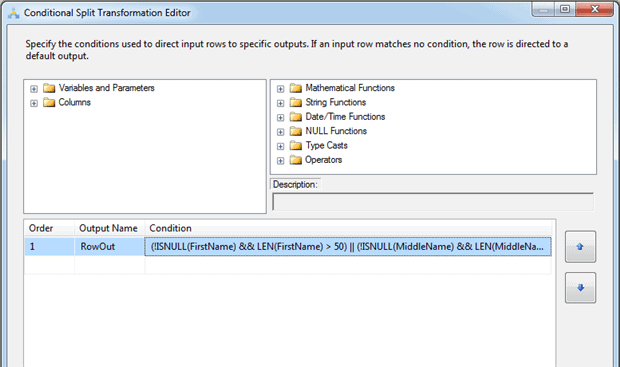Expand the Columns tree node

click(x=34, y=103)
